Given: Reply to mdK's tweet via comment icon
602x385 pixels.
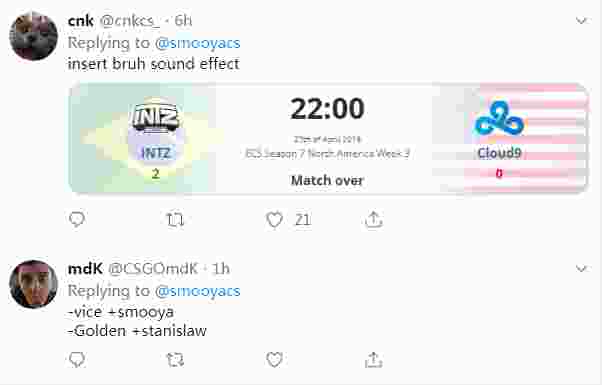Looking at the screenshot, I should click(x=77, y=360).
